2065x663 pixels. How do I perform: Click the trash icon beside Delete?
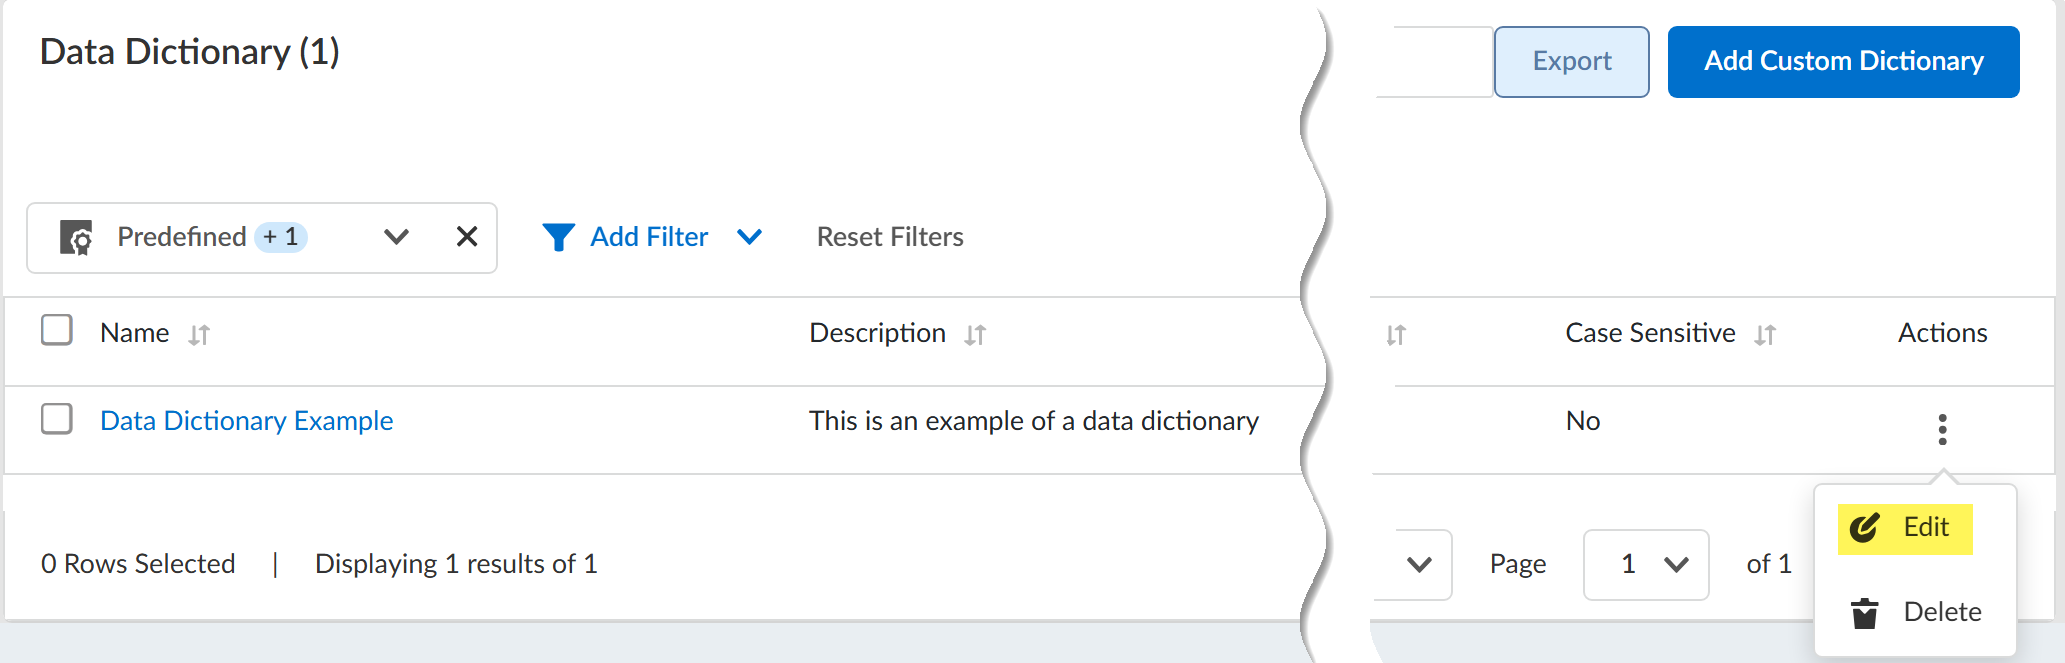(1864, 613)
